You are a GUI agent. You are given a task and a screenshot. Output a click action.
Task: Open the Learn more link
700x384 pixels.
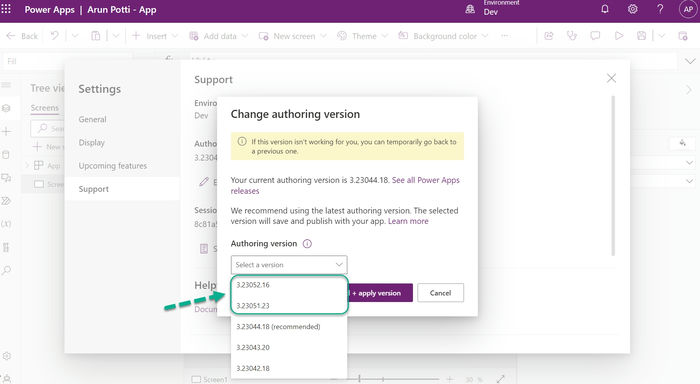point(408,221)
